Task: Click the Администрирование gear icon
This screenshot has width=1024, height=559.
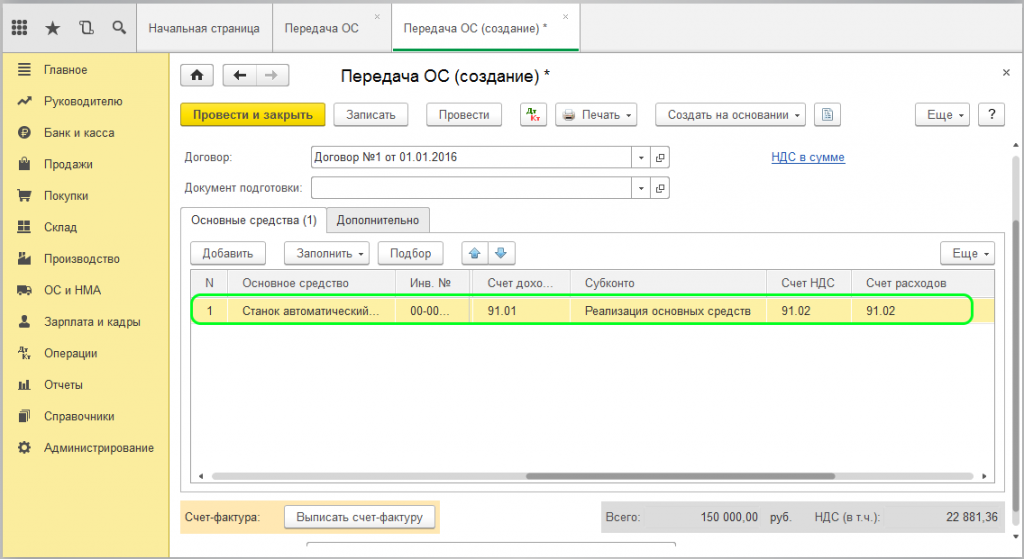Action: (24, 447)
